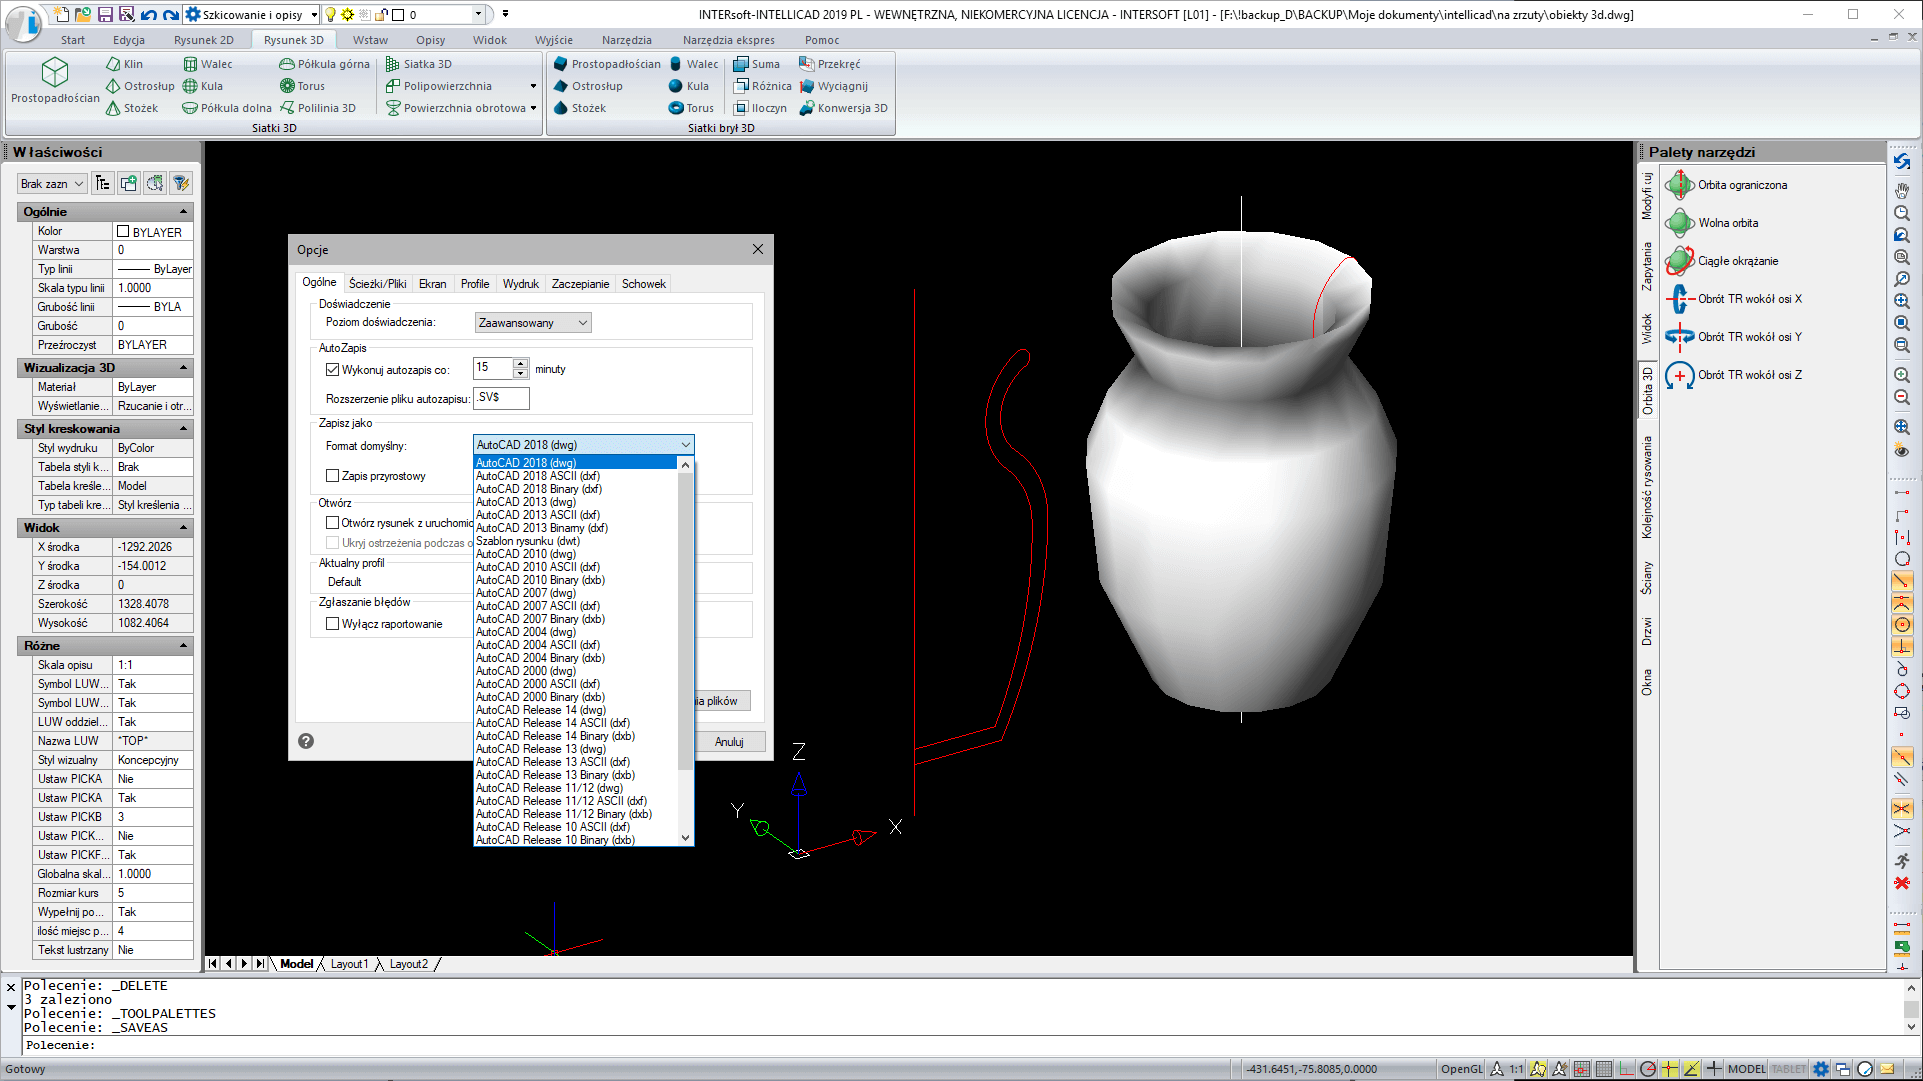The image size is (1923, 1081).
Task: Open the Rysunek 2D ribbon tab
Action: click(203, 40)
